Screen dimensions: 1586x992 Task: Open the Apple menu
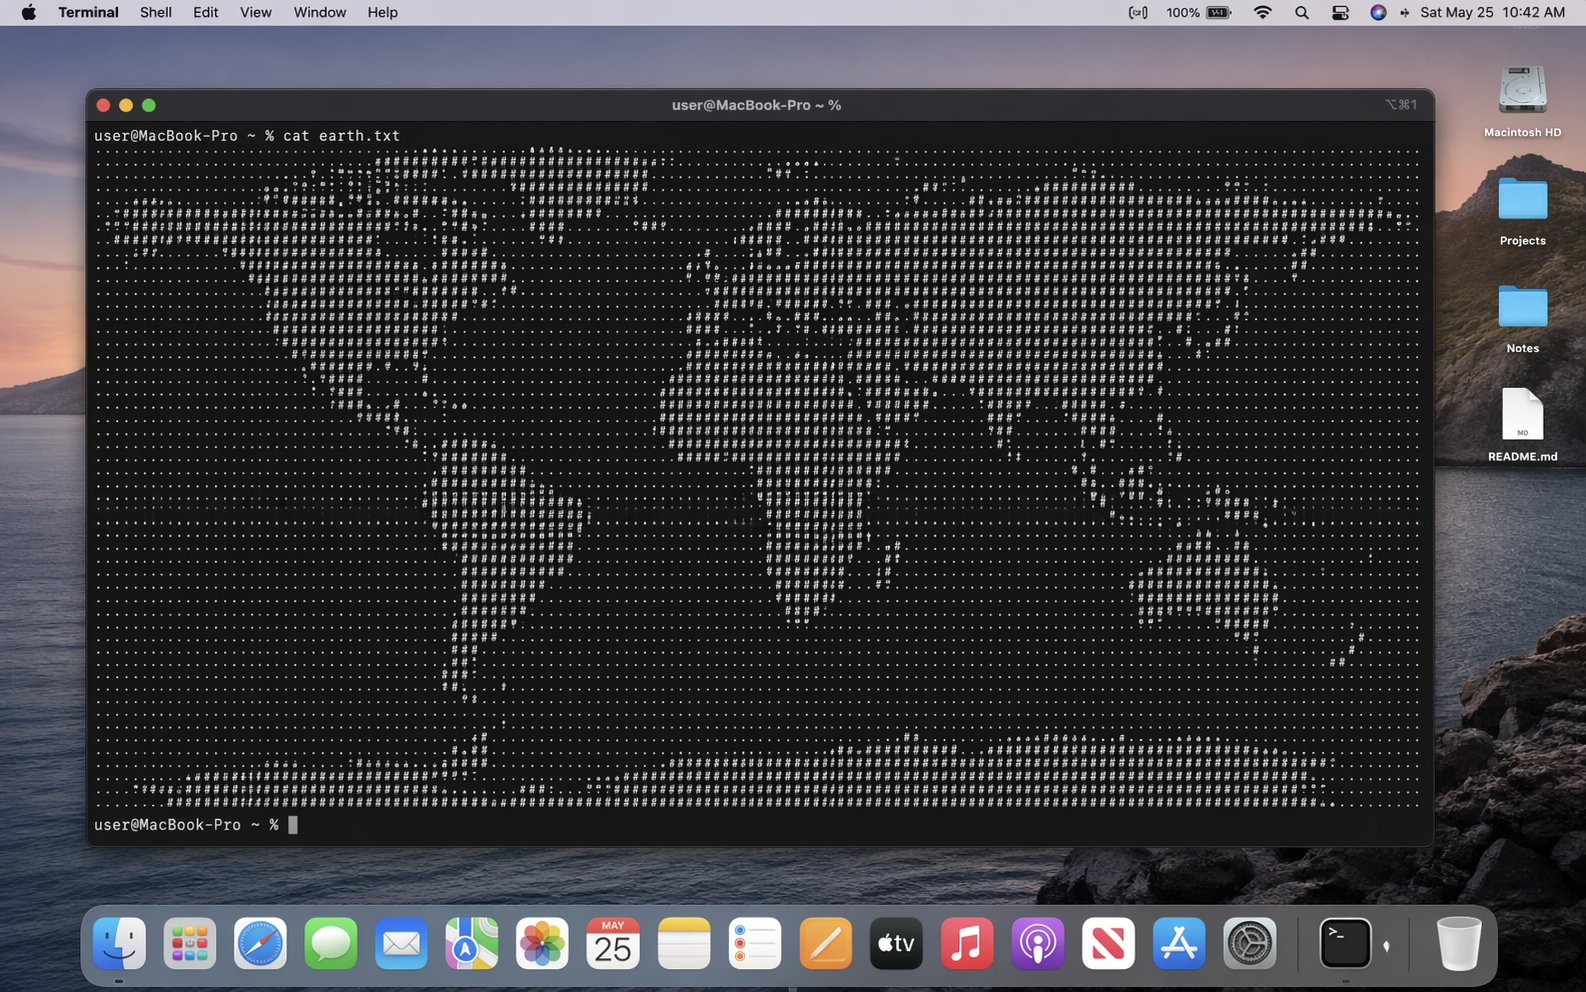pyautogui.click(x=29, y=12)
